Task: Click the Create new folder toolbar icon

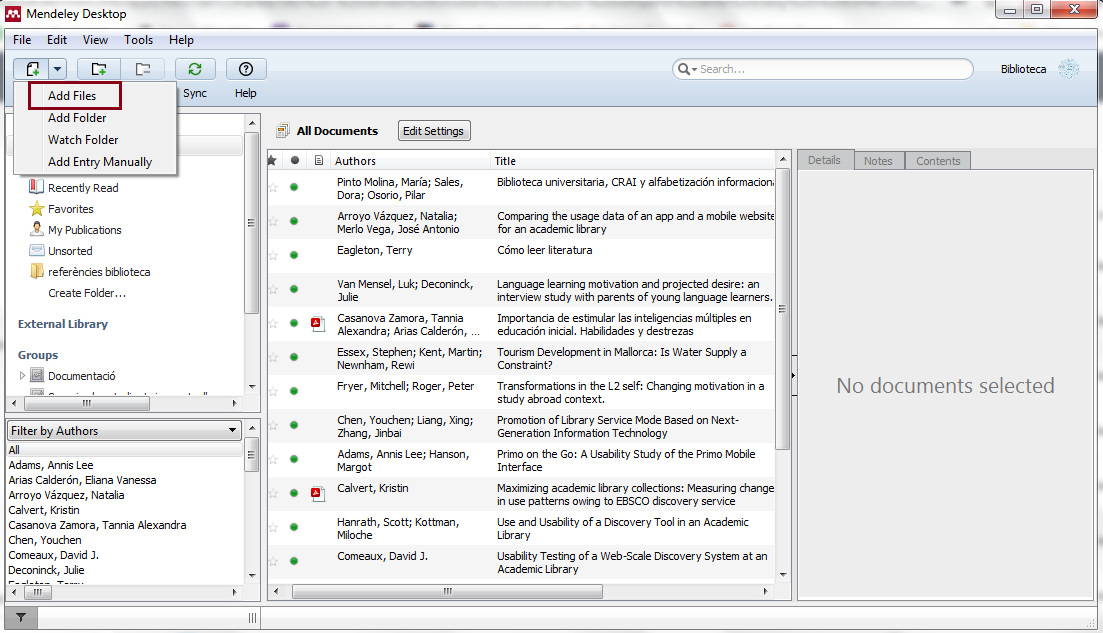Action: point(98,69)
